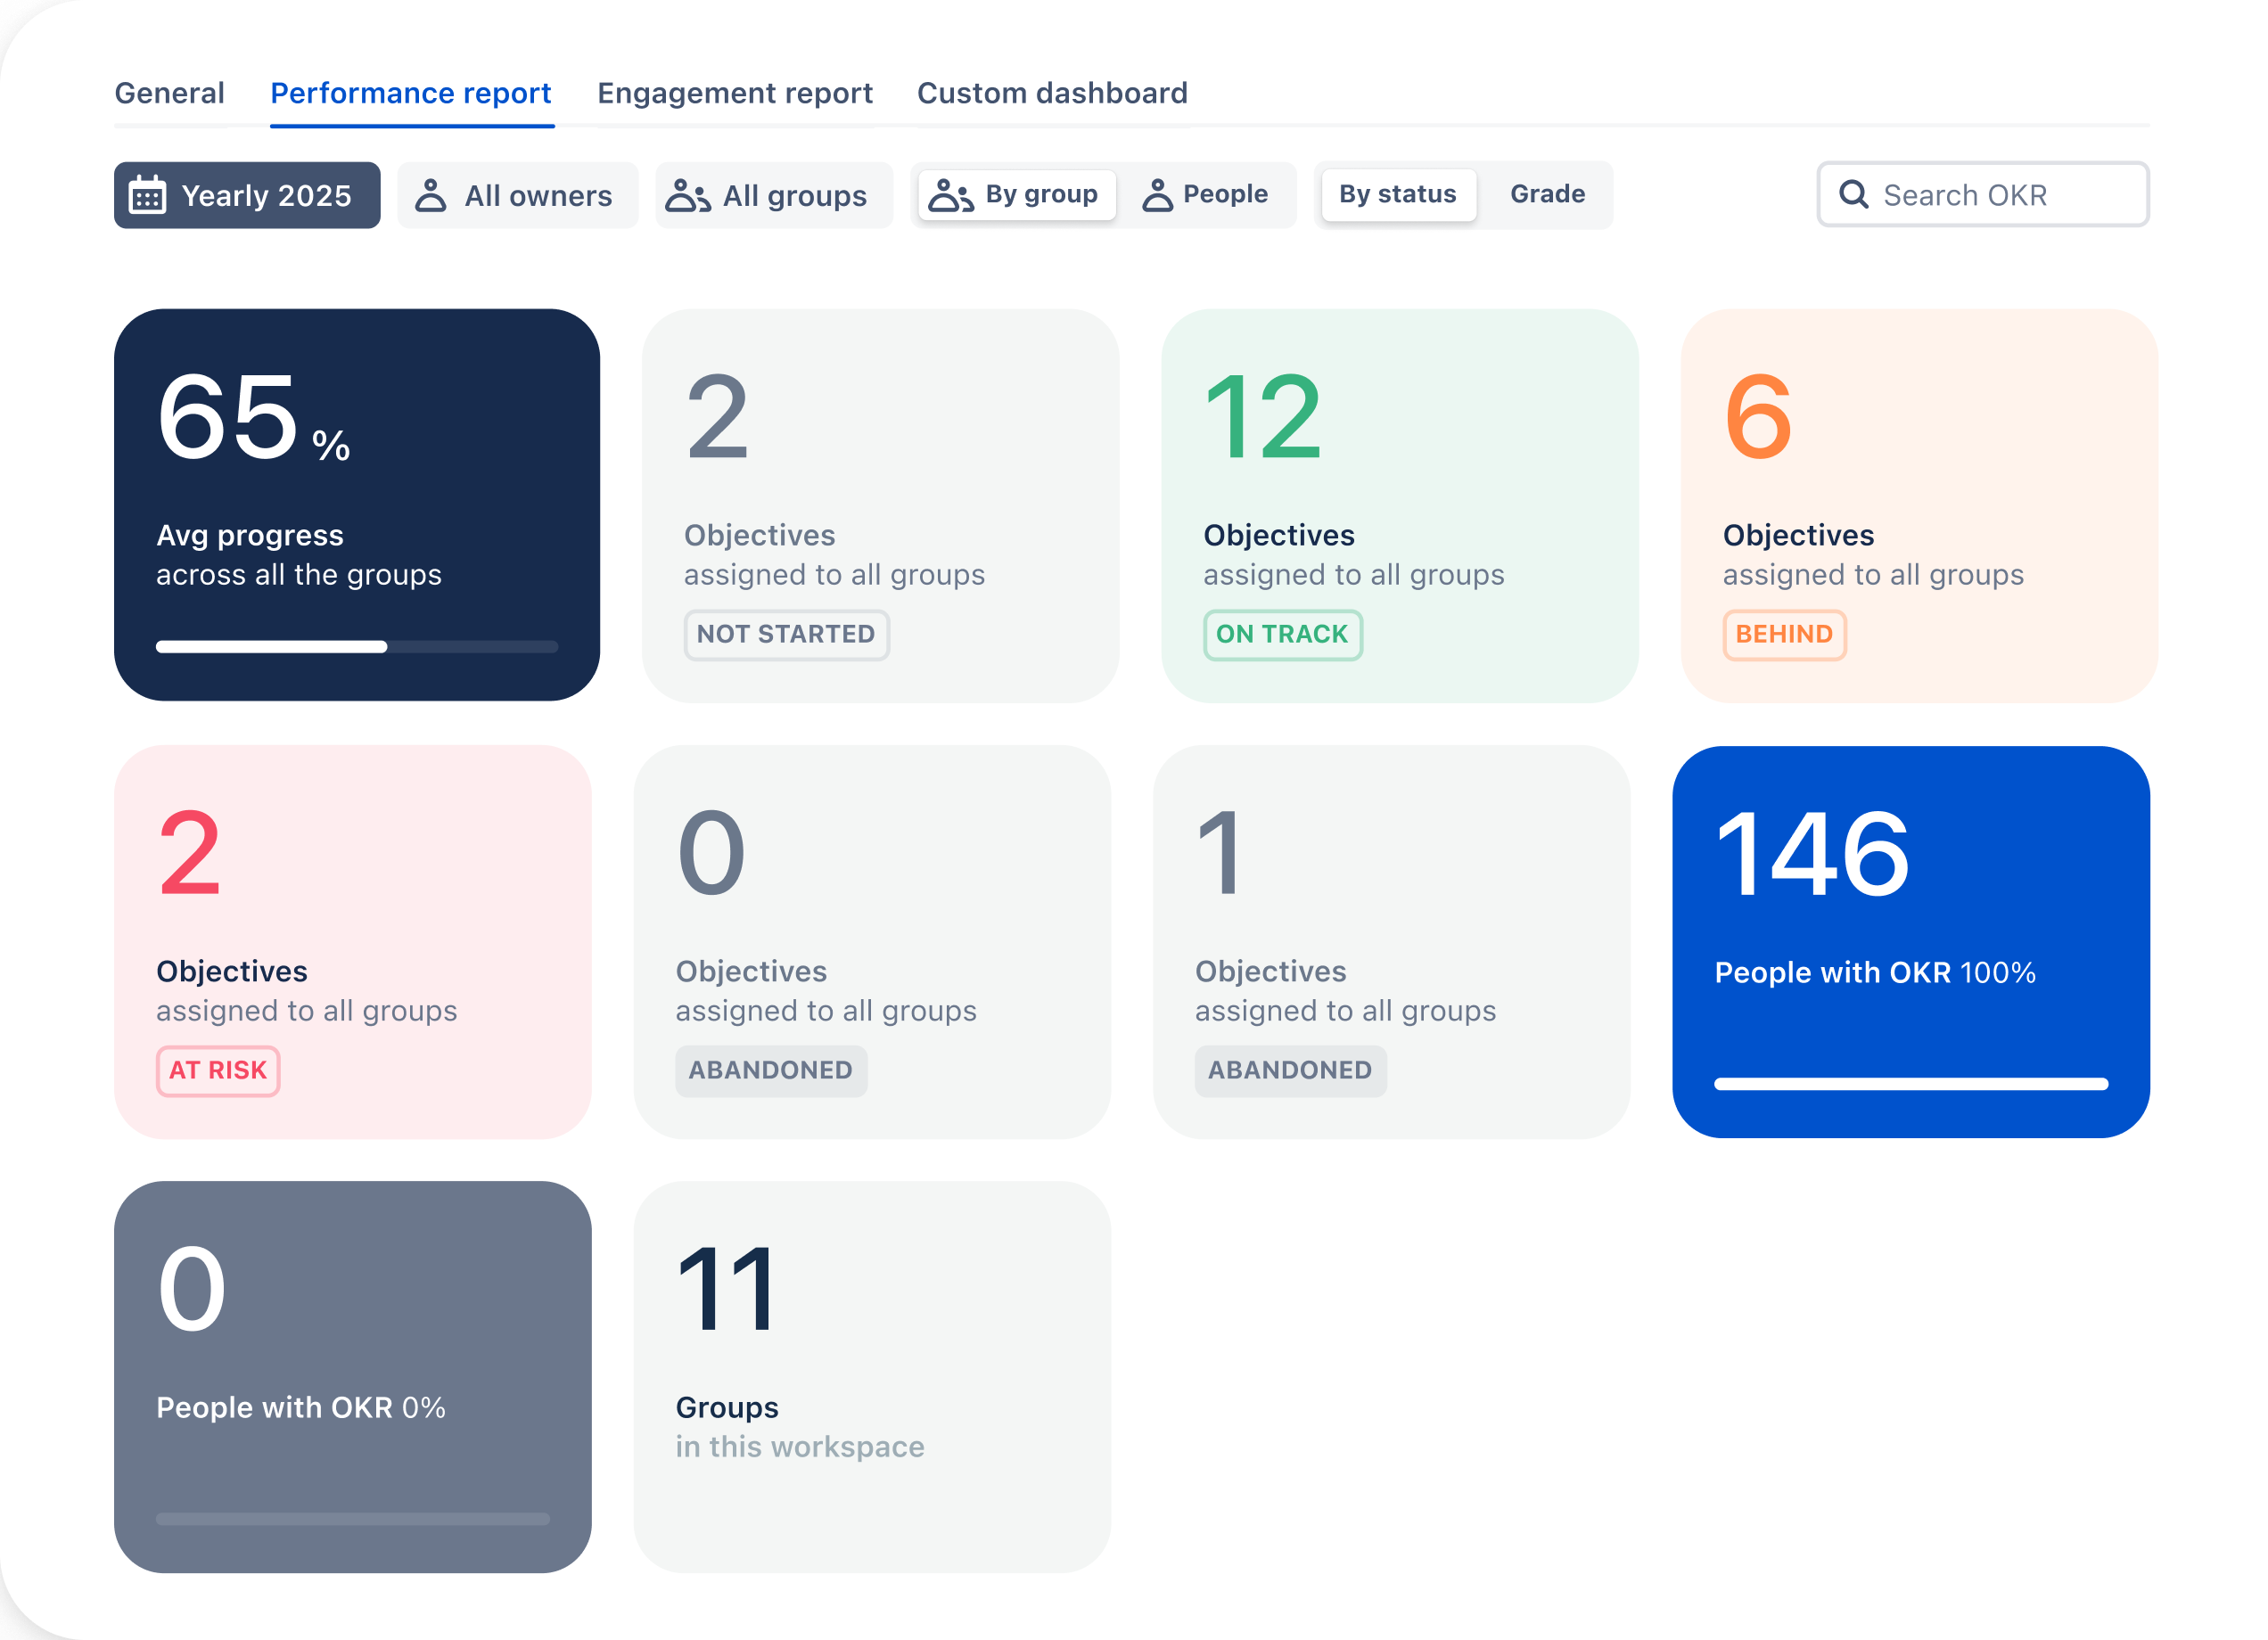2268x1640 pixels.
Task: Click the magnifier icon in search box
Action: [x=1854, y=194]
